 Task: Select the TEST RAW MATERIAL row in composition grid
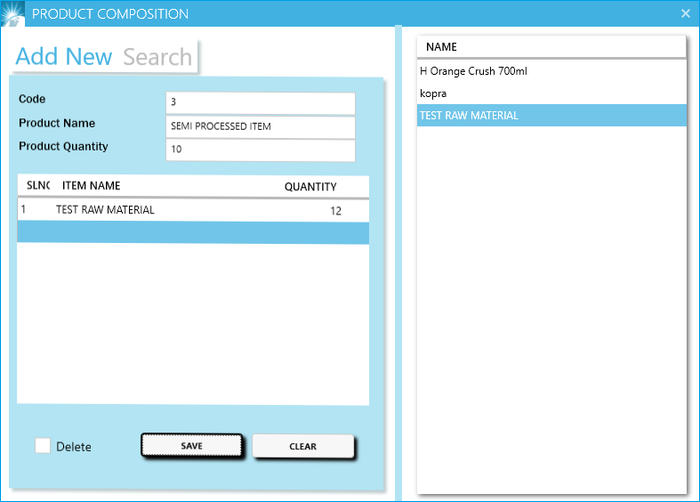(105, 210)
